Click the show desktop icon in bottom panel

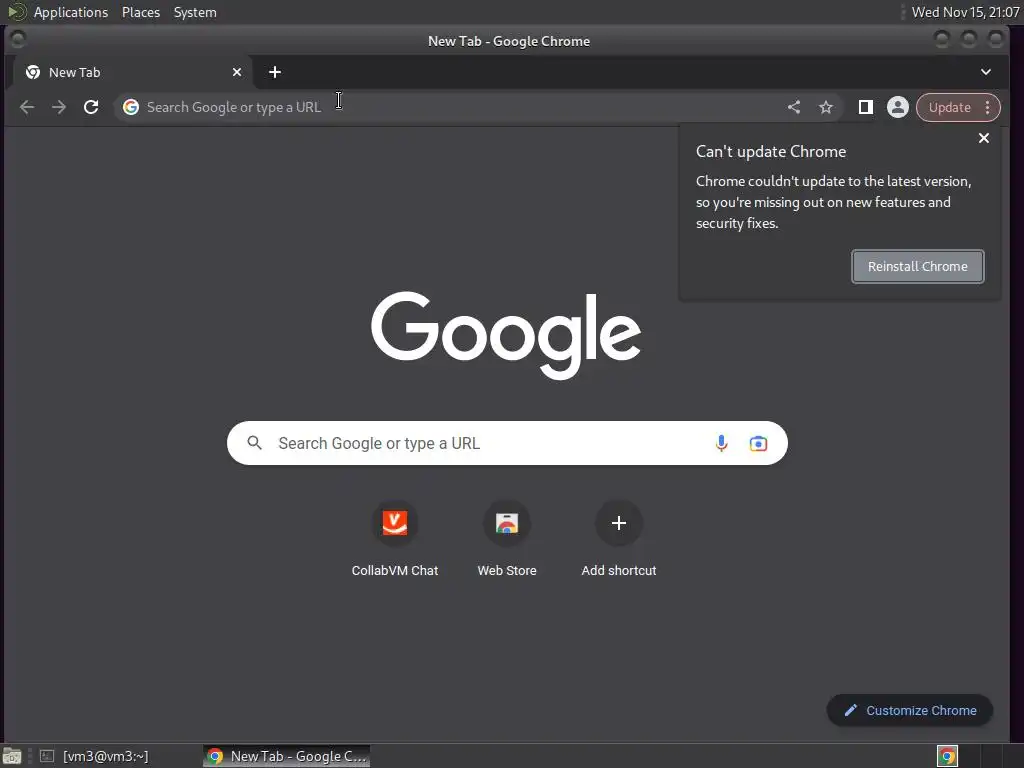12,756
